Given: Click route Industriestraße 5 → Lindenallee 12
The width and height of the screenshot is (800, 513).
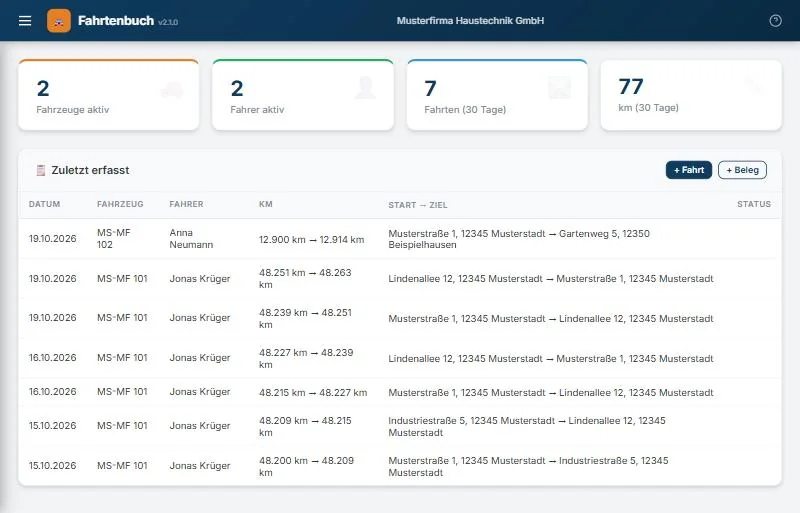Looking at the screenshot, I should (527, 427).
